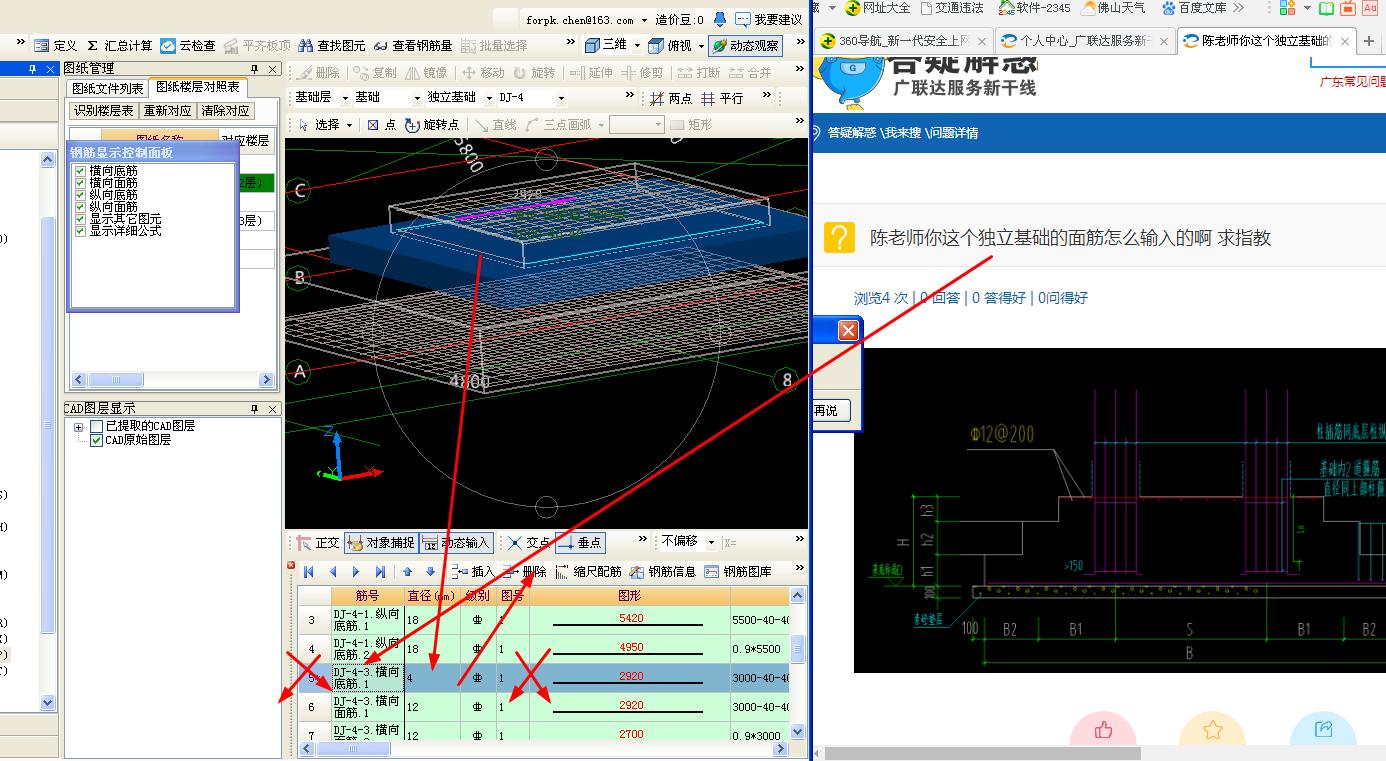Open 选择 tool dropdown arrow

[x=350, y=126]
